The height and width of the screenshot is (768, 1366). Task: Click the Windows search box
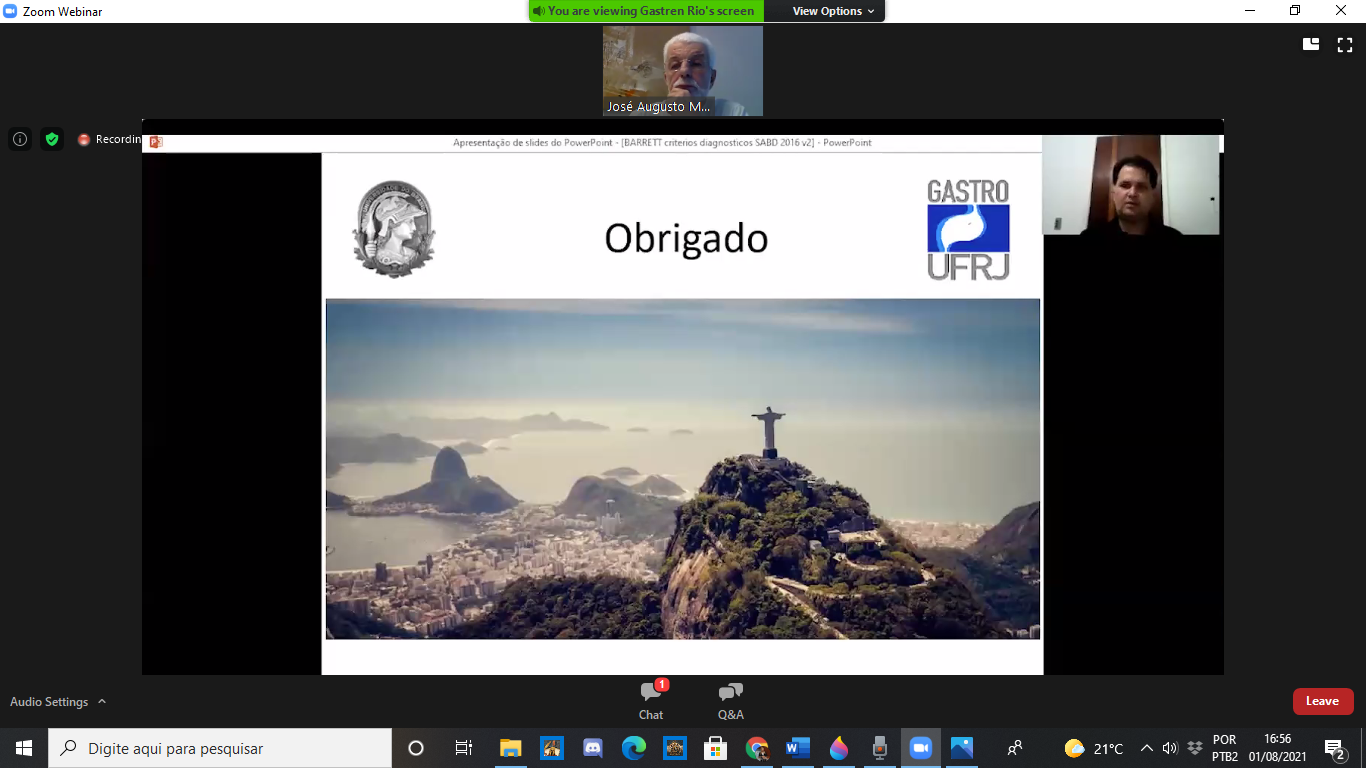pos(220,748)
